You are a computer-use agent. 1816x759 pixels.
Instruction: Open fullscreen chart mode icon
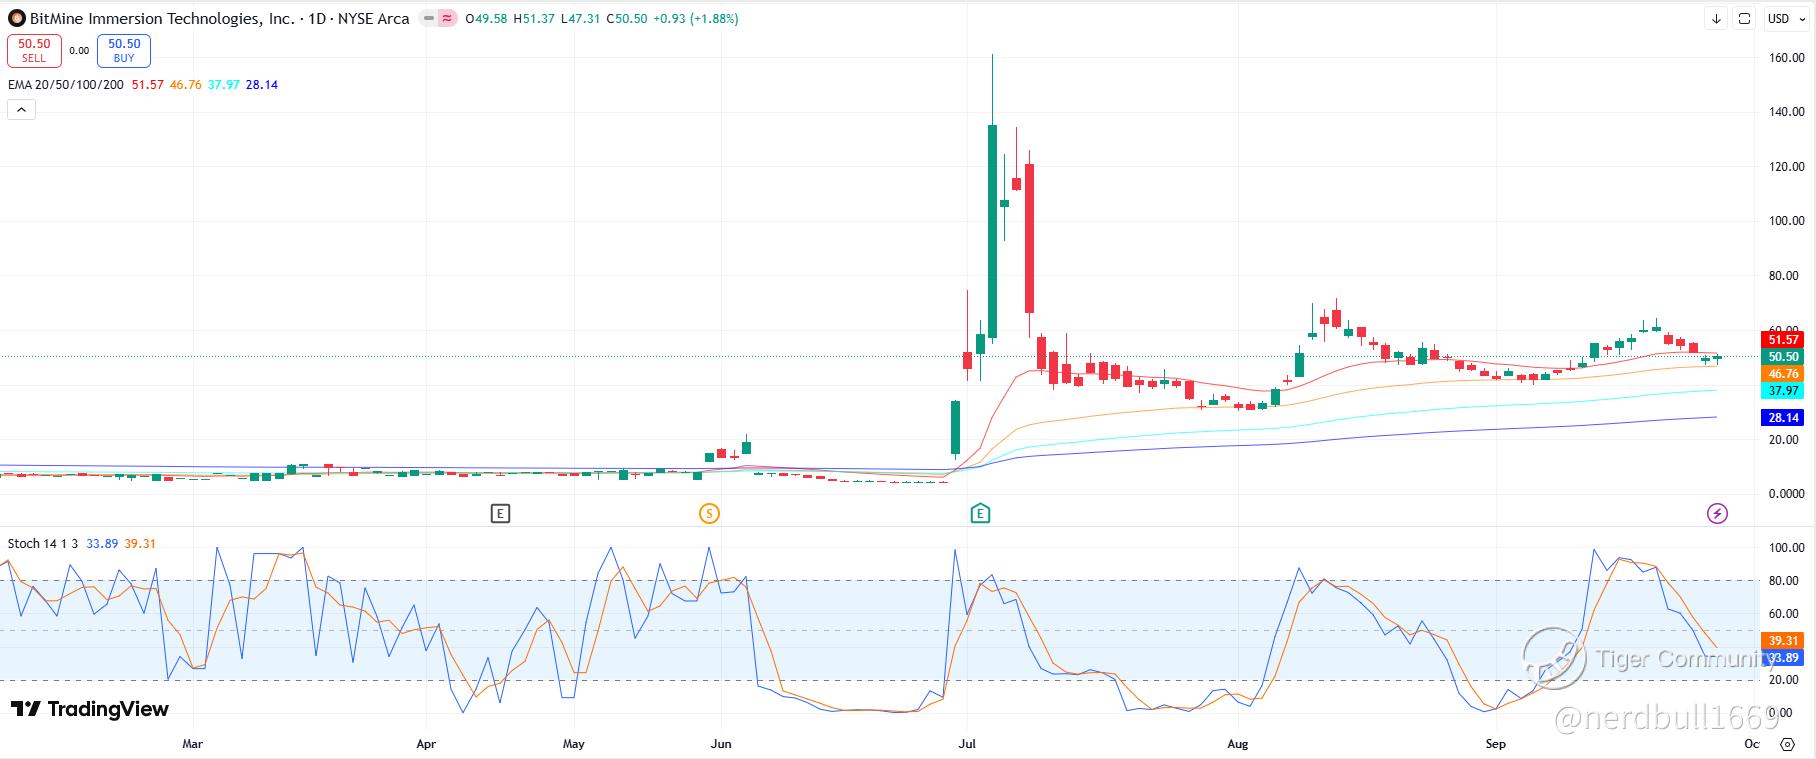pyautogui.click(x=1745, y=18)
